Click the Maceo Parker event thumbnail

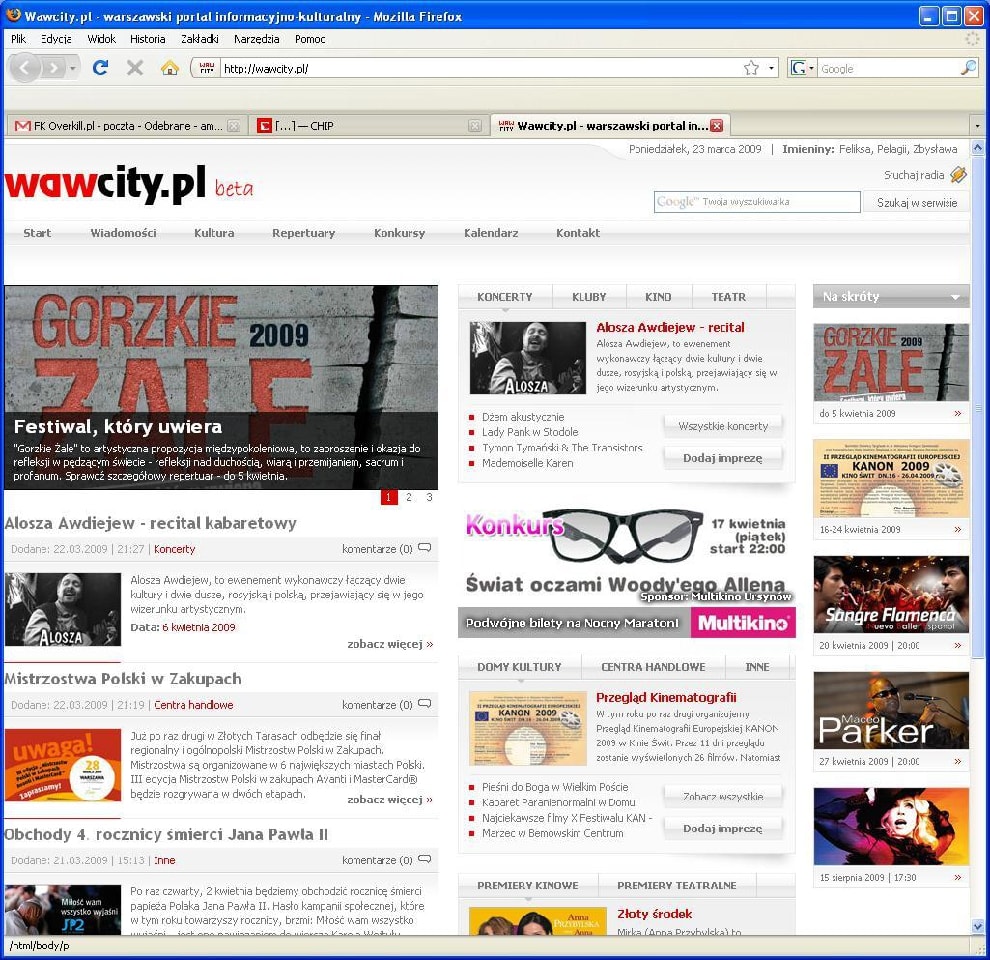click(x=891, y=711)
